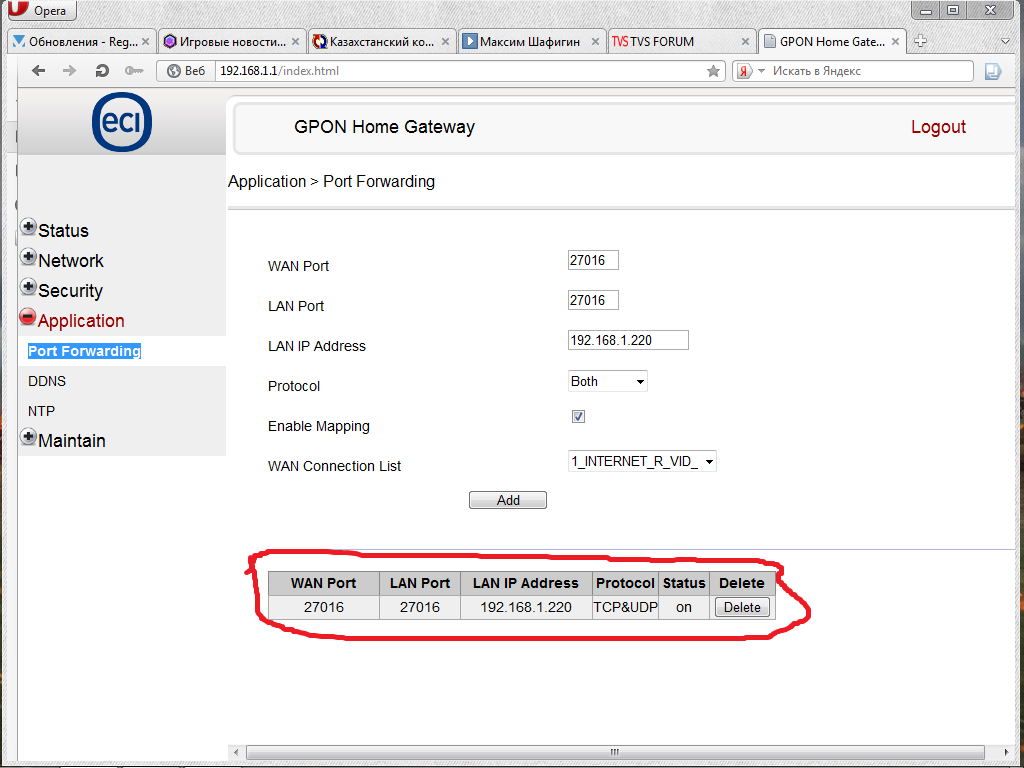Click the new tab plus icon
Screen dimensions: 1024x768
(920, 41)
